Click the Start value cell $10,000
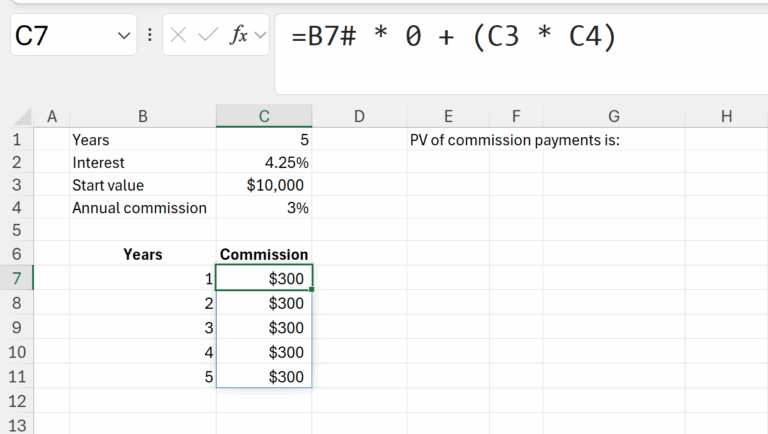768x434 pixels. pos(264,185)
